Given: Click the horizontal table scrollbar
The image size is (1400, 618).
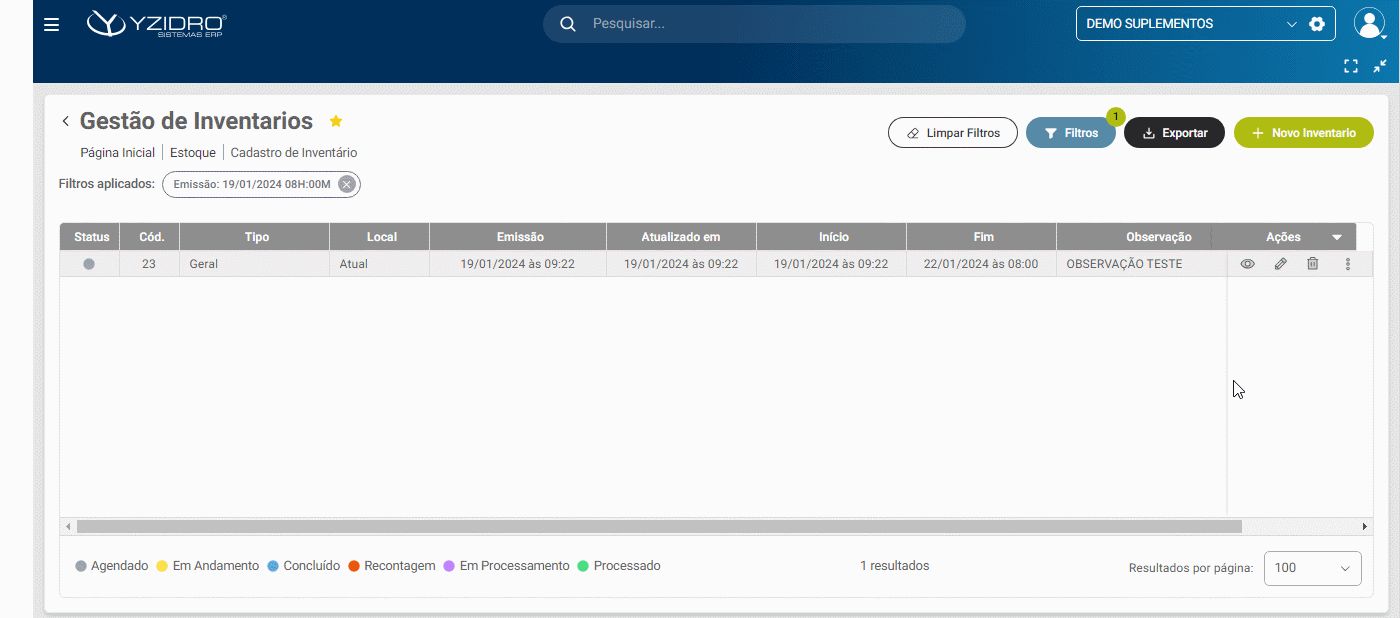Looking at the screenshot, I should coord(658,526).
